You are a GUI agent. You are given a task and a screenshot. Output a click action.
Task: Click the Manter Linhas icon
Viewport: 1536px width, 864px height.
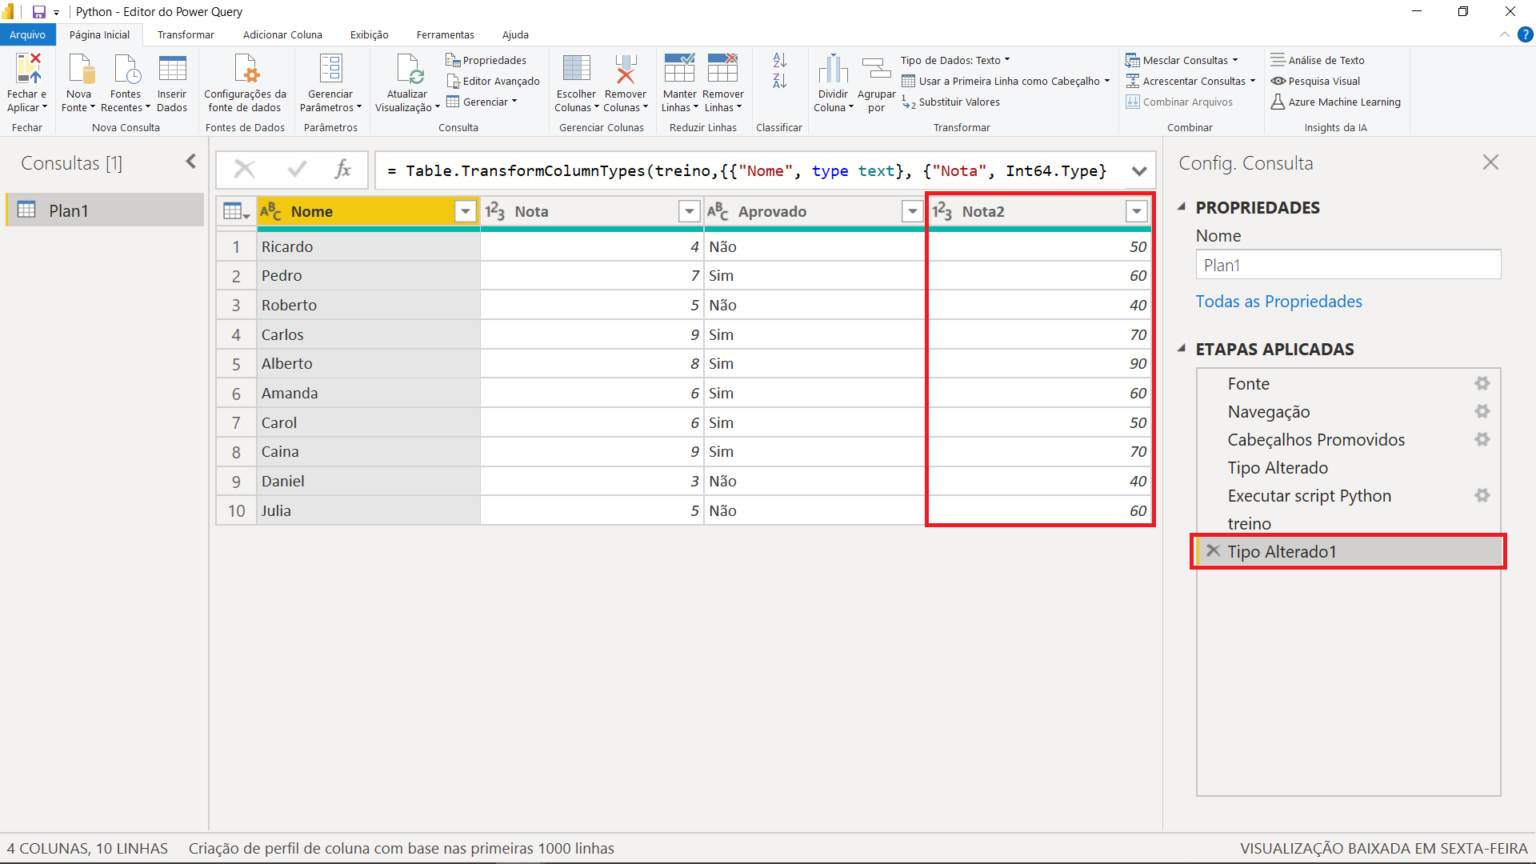click(680, 69)
